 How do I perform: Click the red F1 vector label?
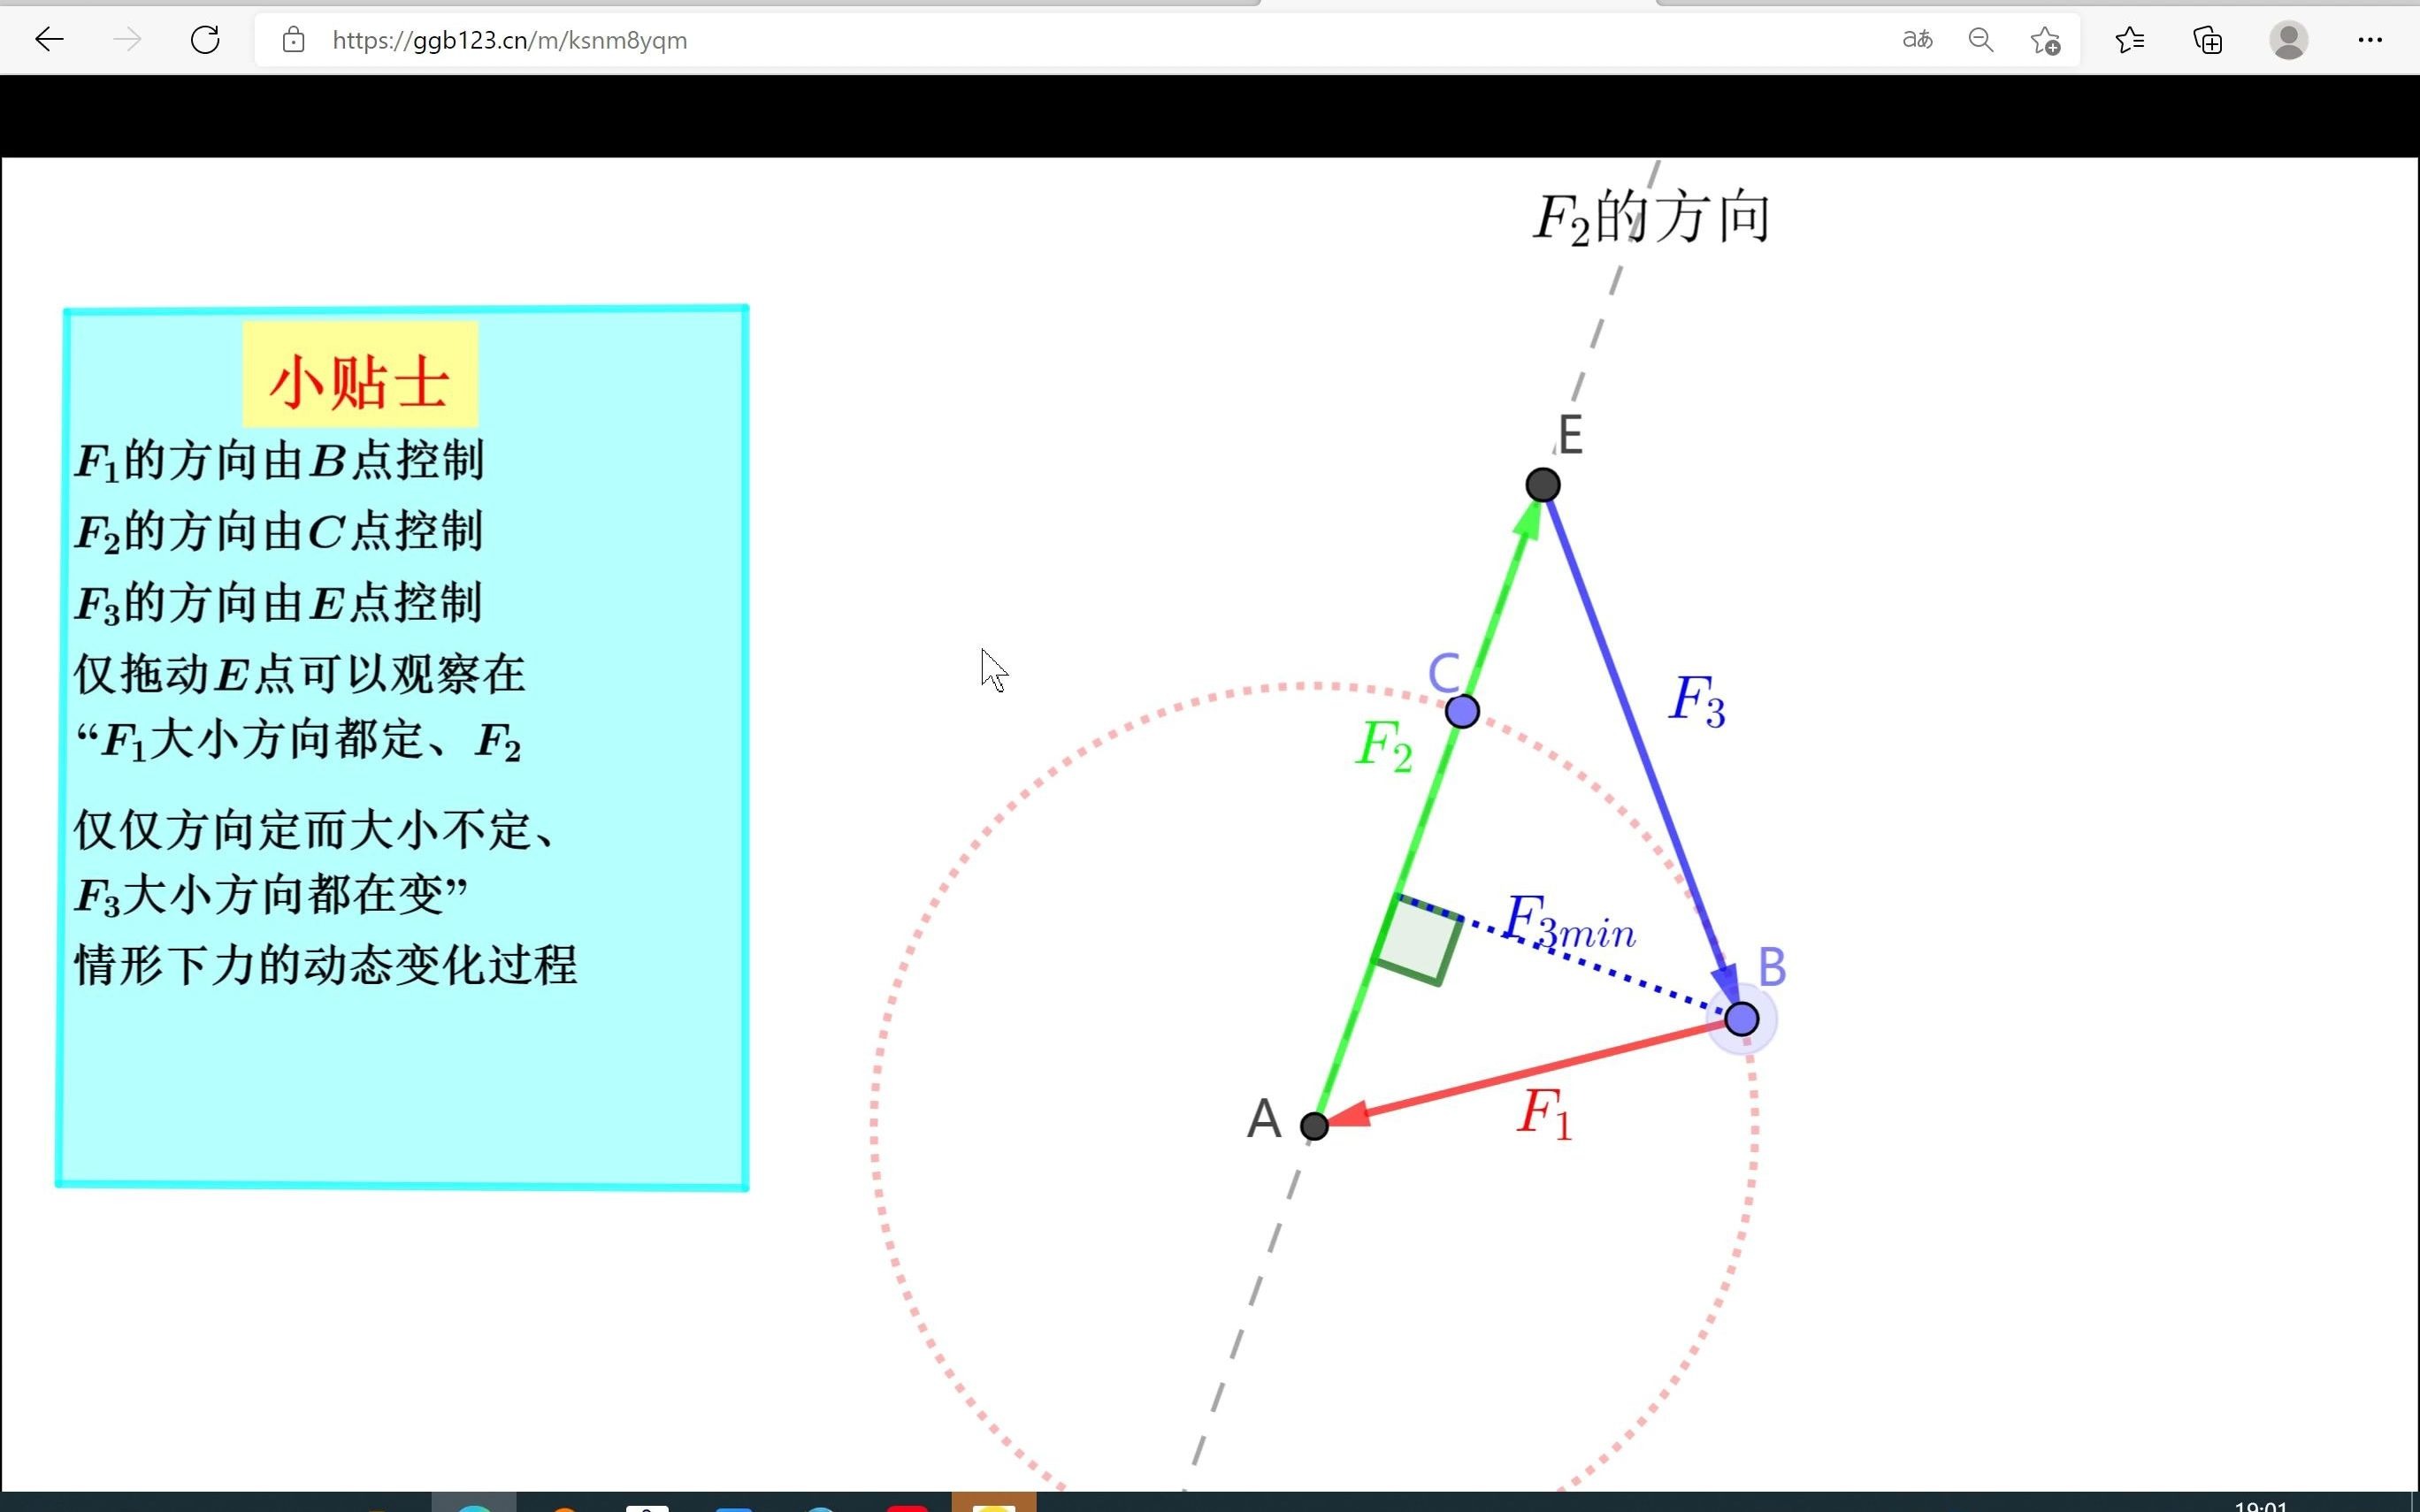1545,1113
